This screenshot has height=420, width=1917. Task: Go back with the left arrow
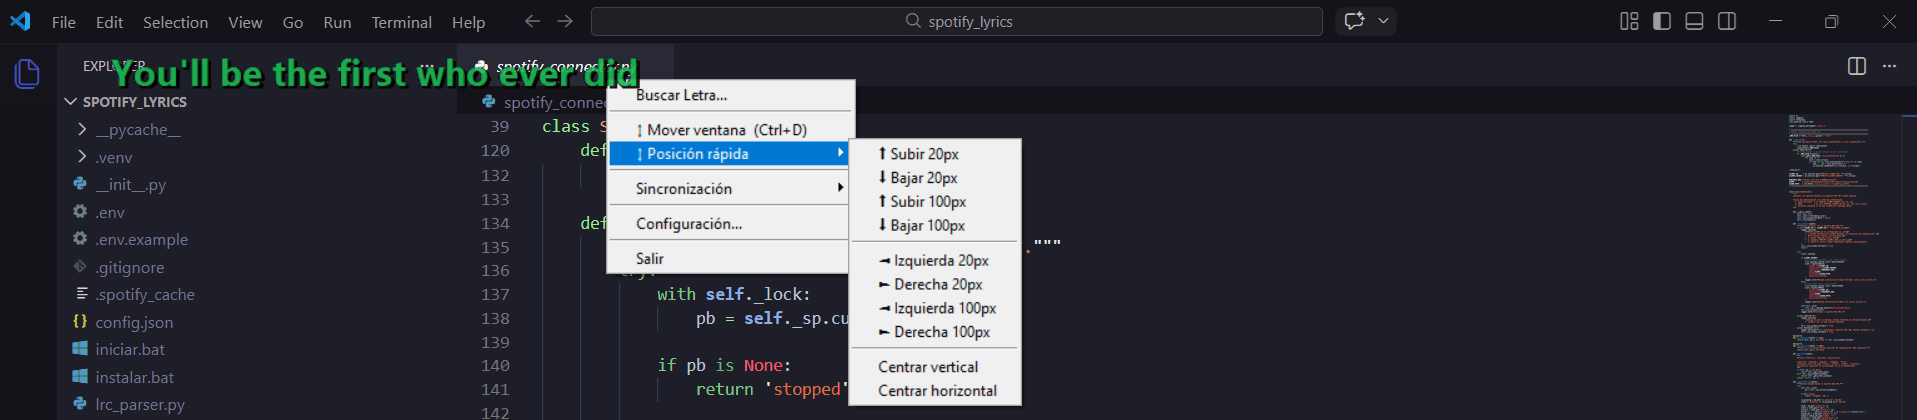(532, 21)
